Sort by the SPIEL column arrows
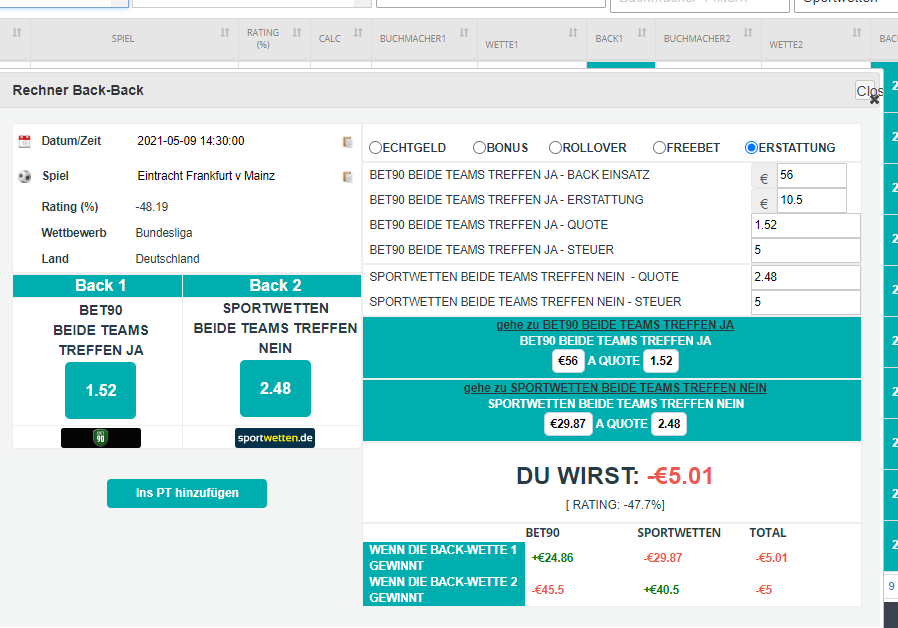This screenshot has height=628, width=898. tap(225, 33)
